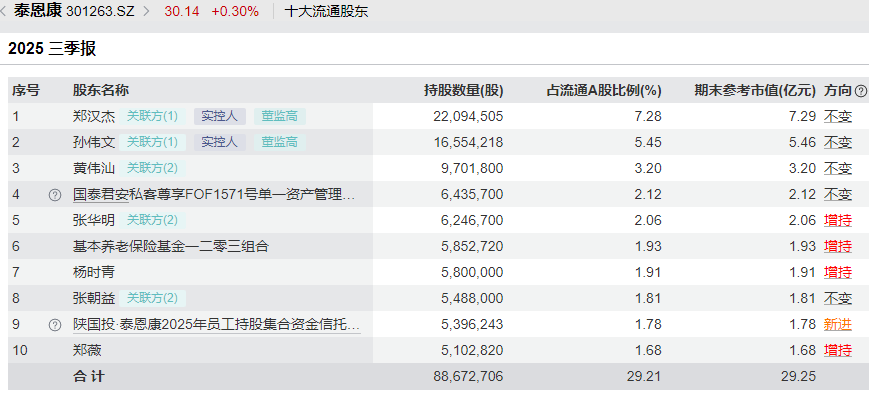This screenshot has height=396, width=869.
Task: Open 关联方(2) tag for 张华明
Action: (152, 220)
